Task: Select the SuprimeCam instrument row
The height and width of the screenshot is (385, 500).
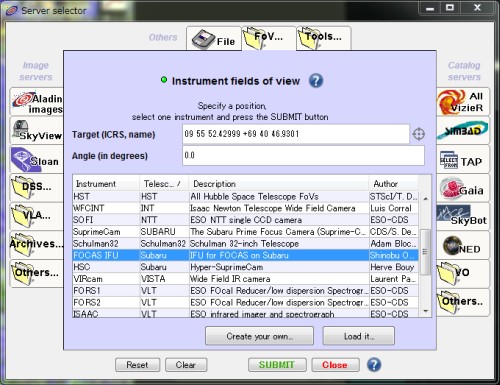Action: tap(245, 232)
